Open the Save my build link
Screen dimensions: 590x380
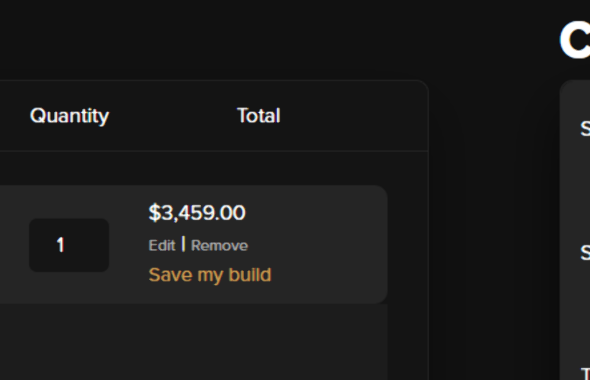click(210, 275)
